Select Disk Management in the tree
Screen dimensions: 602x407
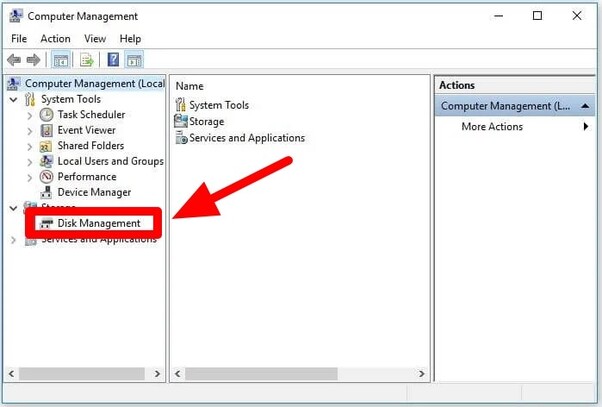(x=99, y=223)
